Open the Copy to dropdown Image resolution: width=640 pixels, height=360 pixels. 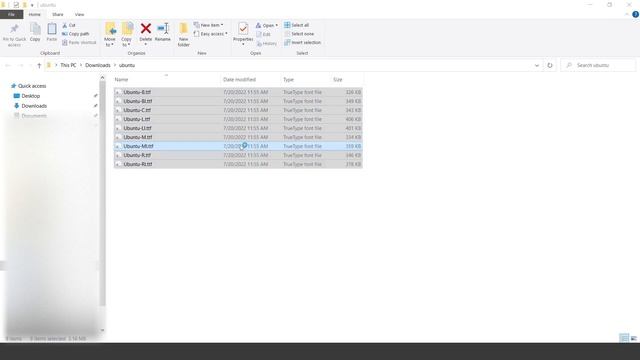tap(127, 42)
